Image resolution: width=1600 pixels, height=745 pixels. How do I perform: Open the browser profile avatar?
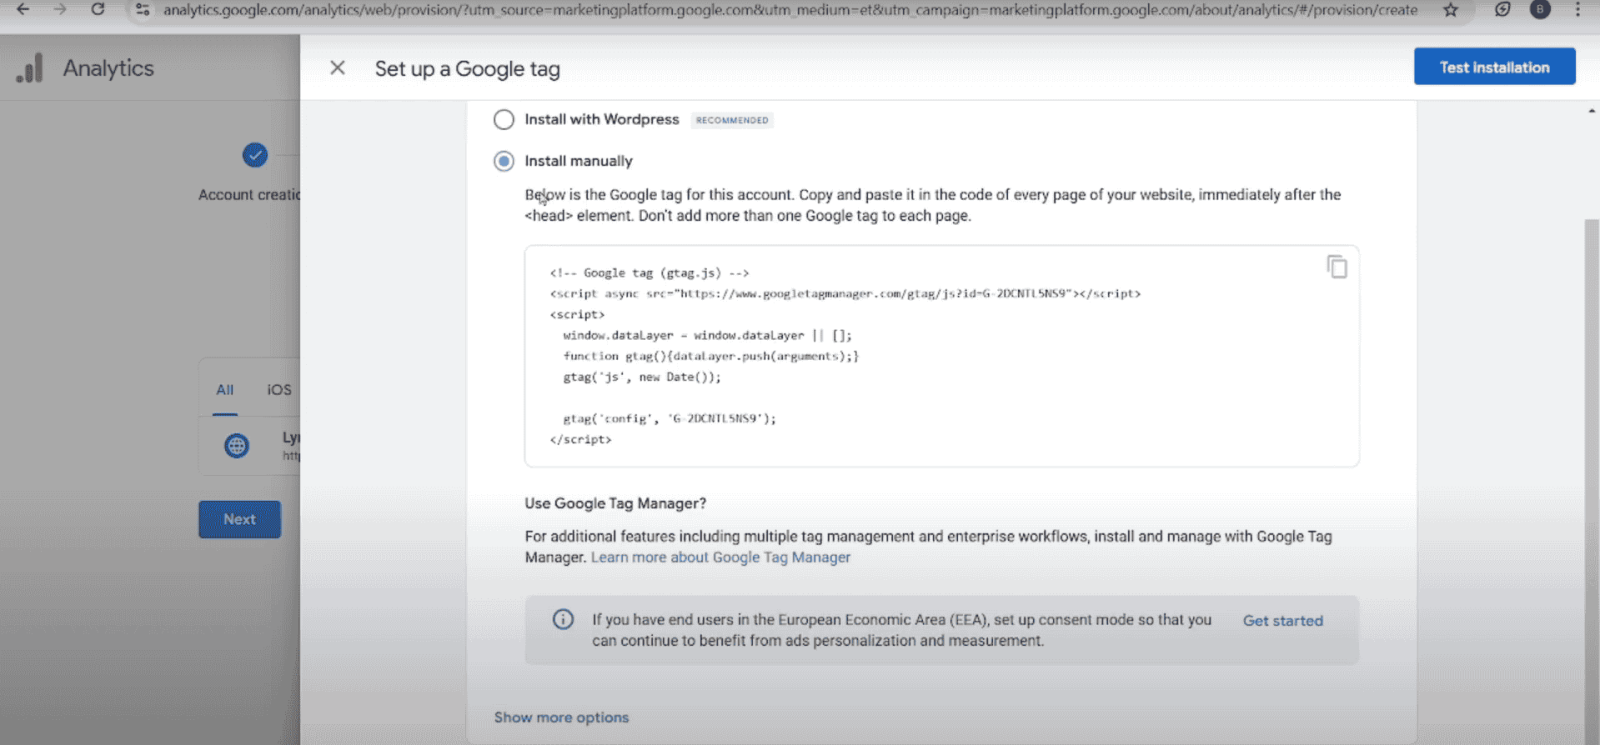tap(1540, 9)
